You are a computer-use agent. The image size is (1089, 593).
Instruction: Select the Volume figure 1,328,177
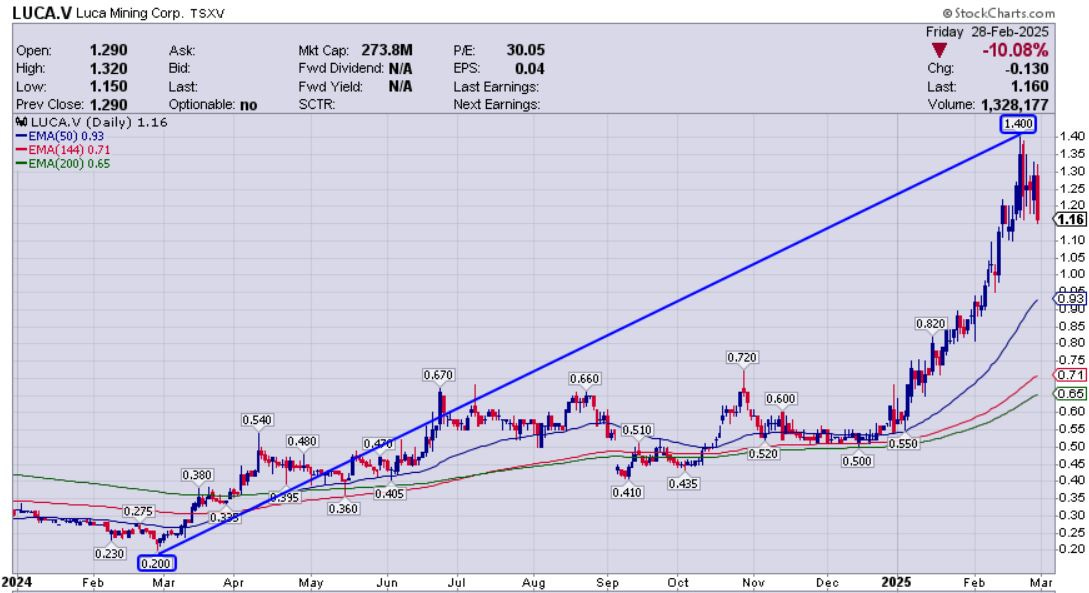(x=1015, y=105)
